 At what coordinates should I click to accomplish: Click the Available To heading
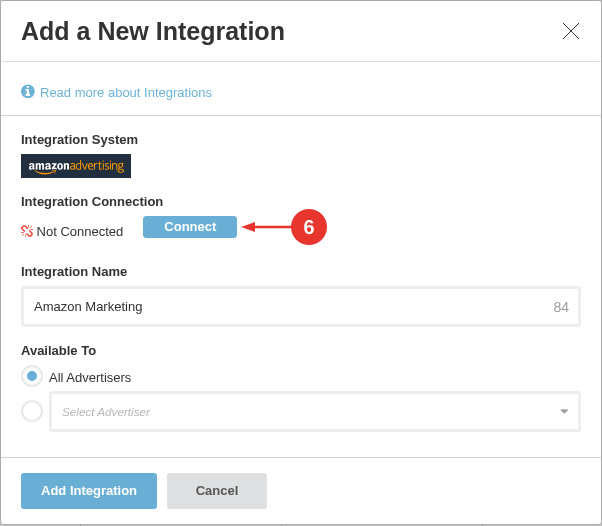click(x=58, y=351)
